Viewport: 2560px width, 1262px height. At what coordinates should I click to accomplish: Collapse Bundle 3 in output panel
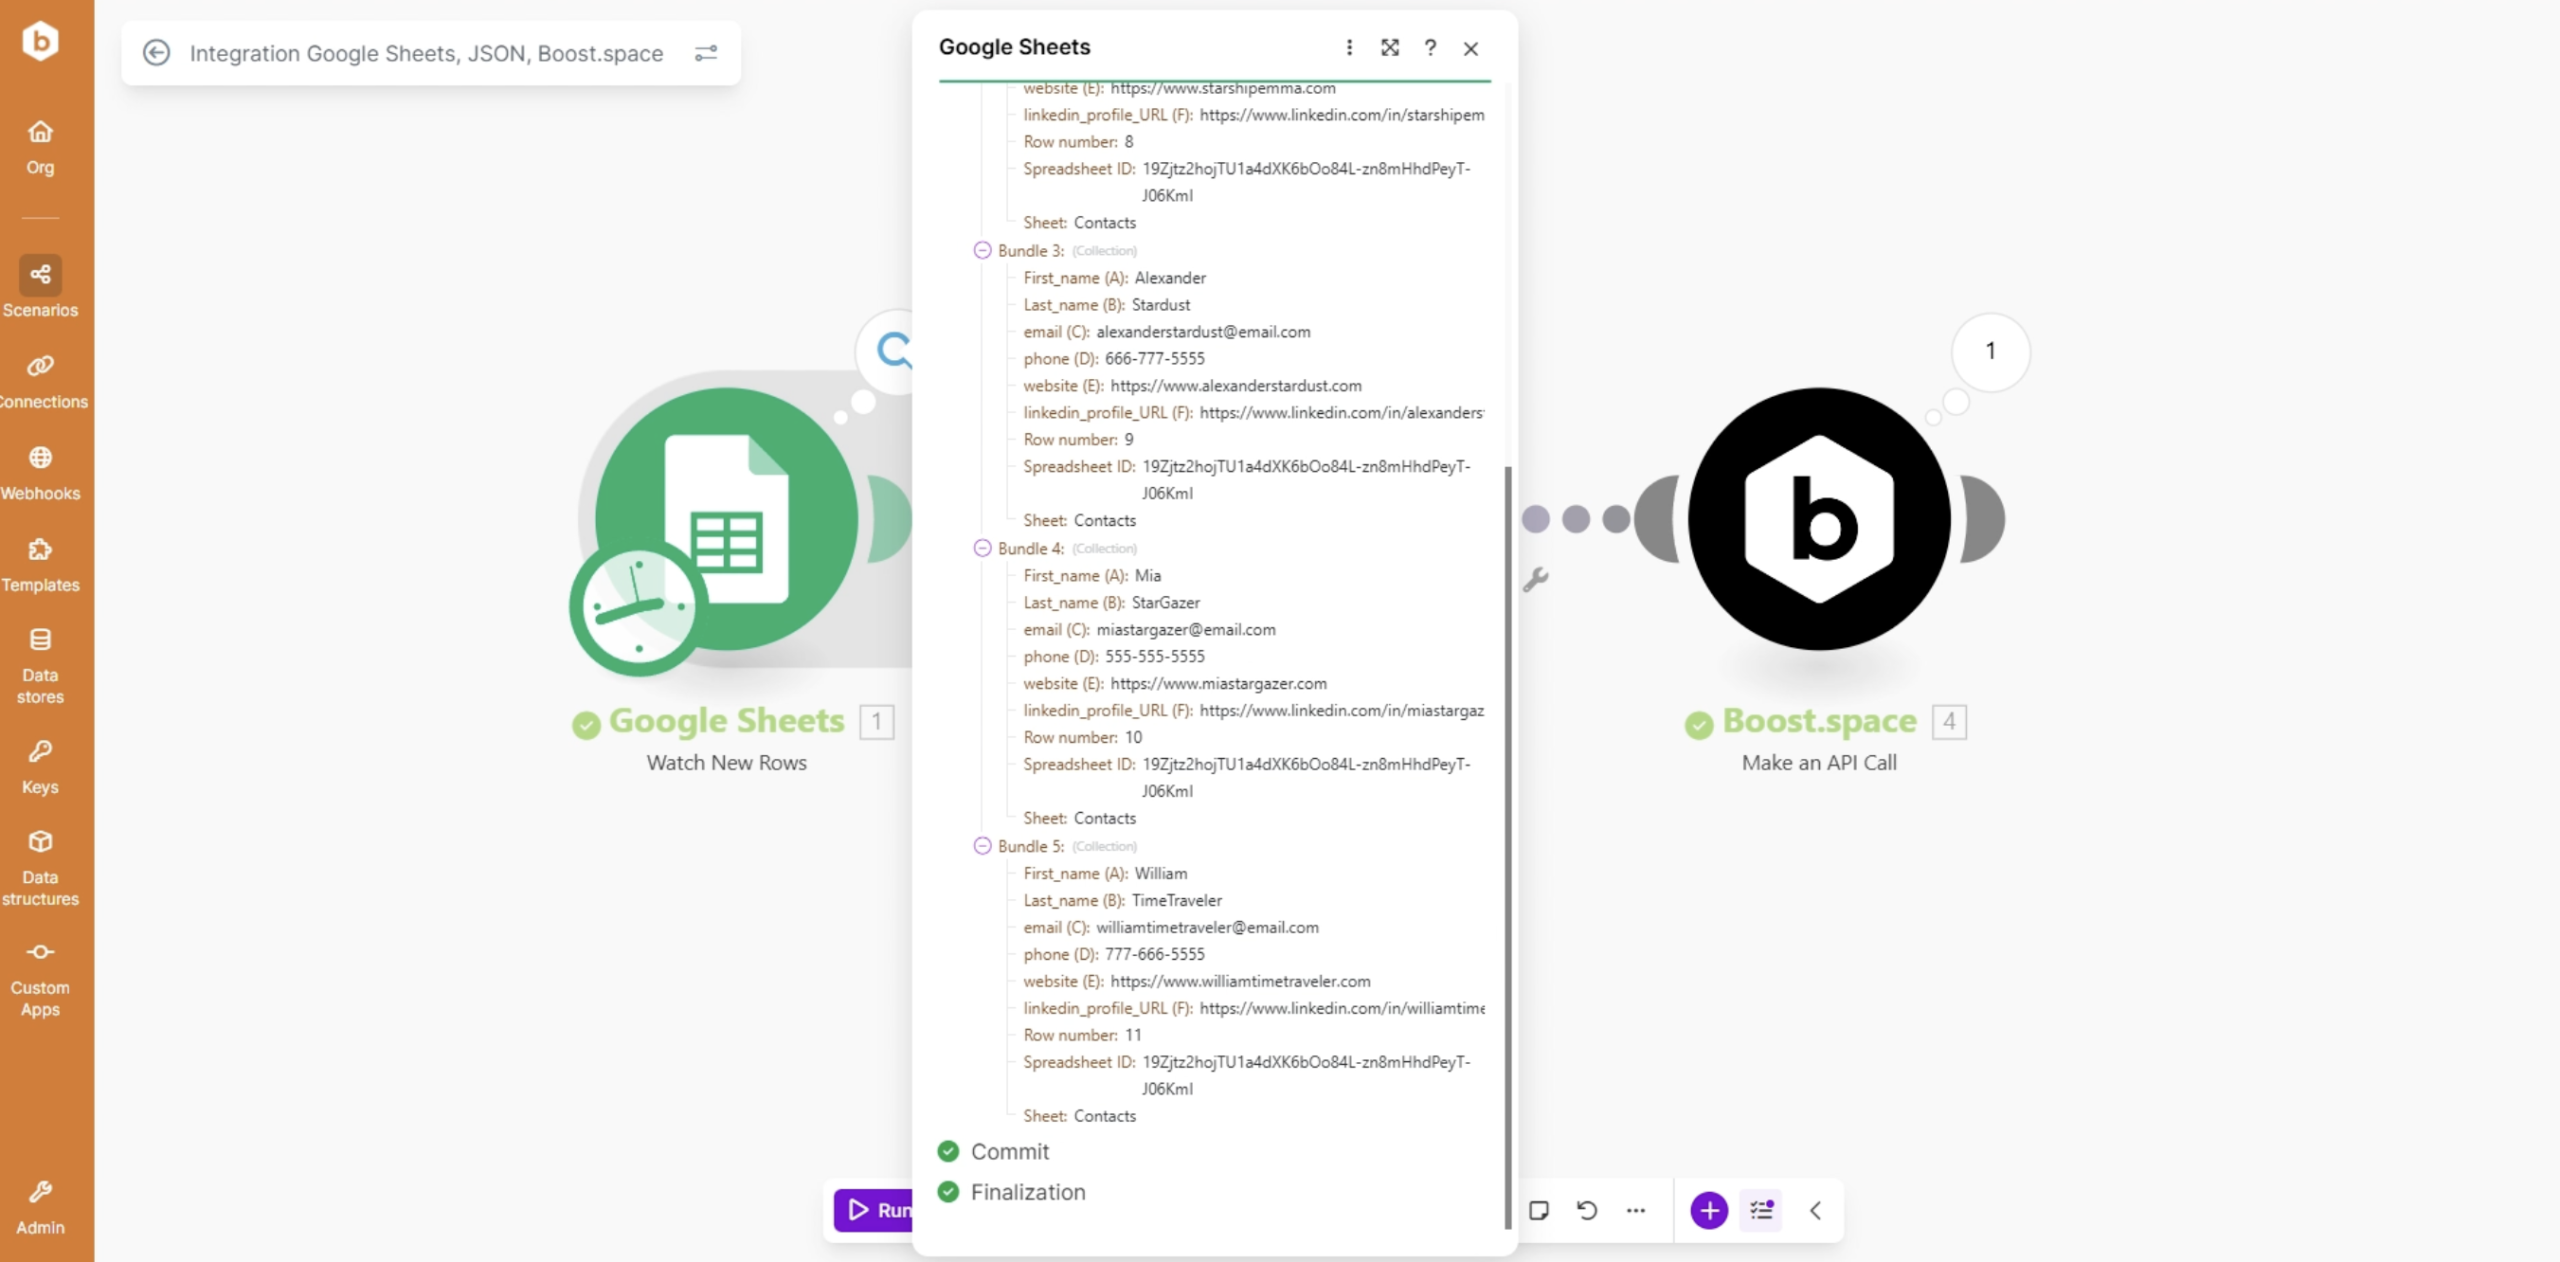(x=982, y=250)
